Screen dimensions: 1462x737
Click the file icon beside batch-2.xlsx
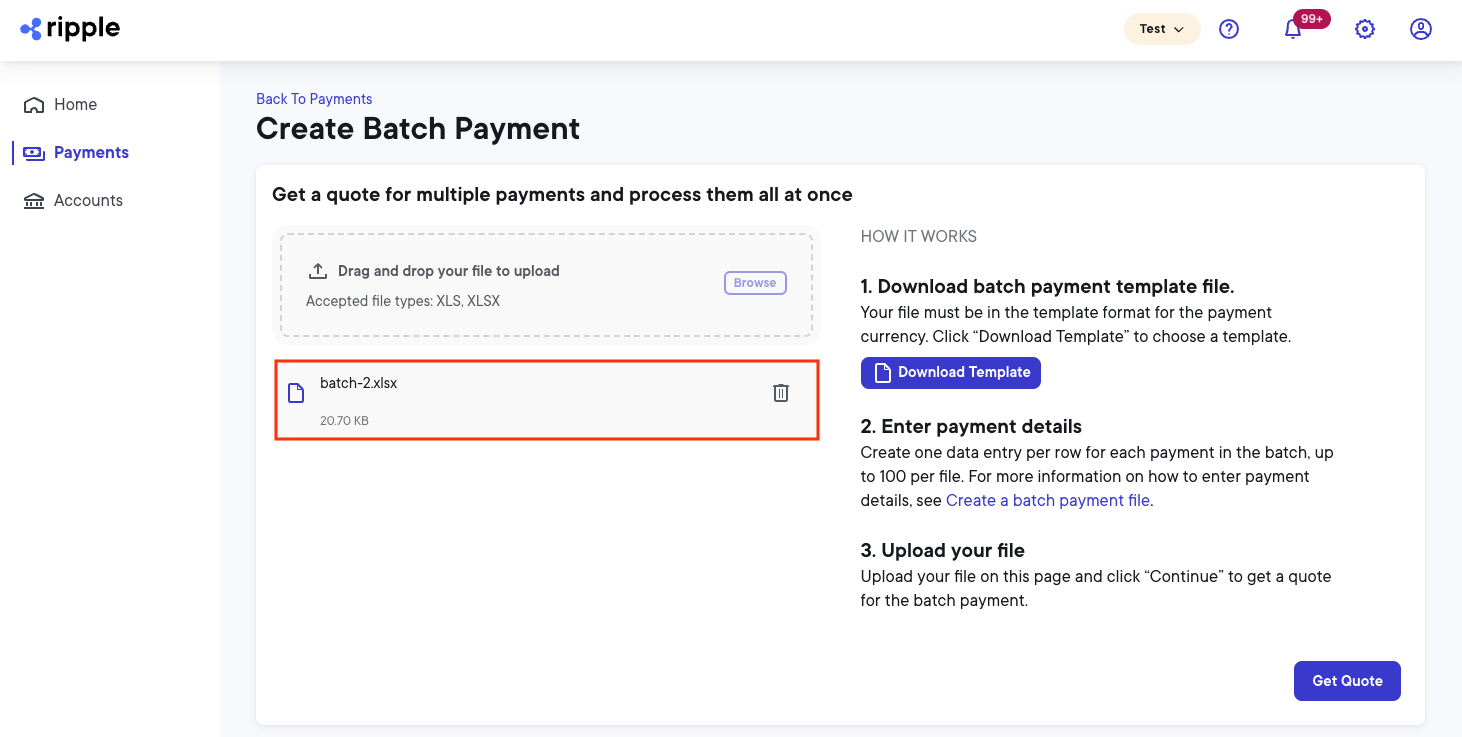pos(295,393)
